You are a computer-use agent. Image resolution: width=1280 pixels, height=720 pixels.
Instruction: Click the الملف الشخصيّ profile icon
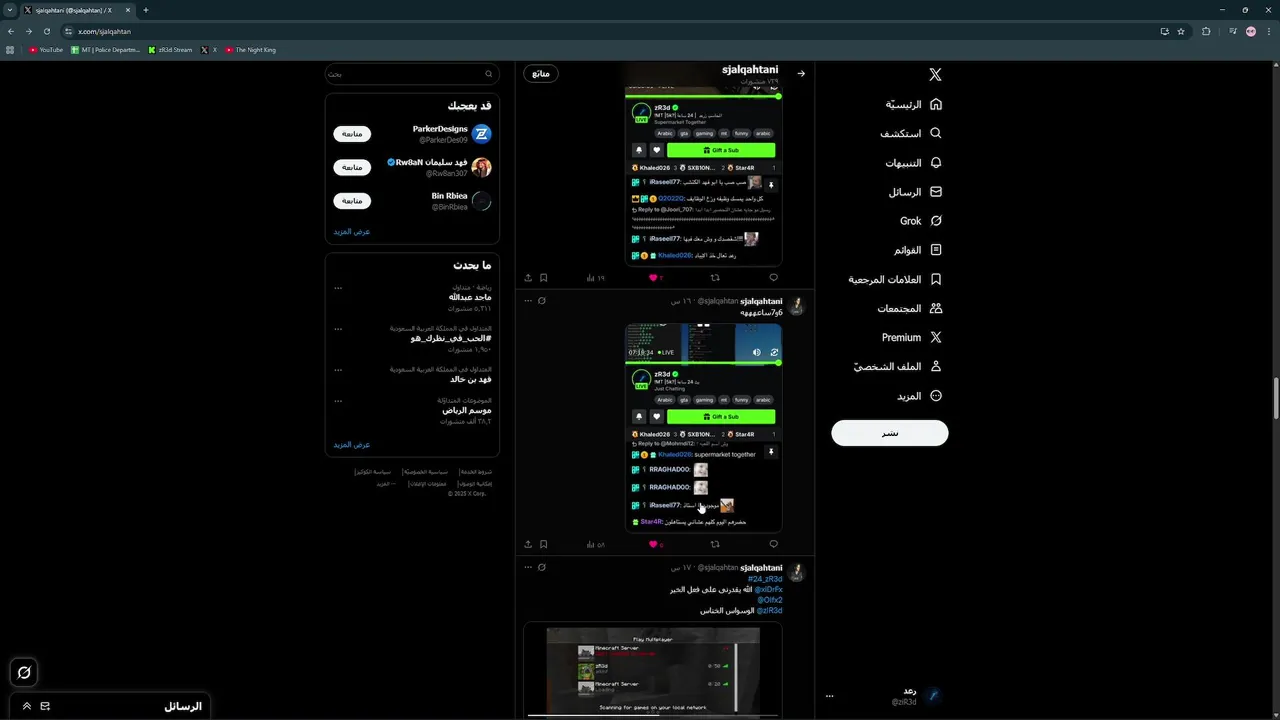(936, 366)
